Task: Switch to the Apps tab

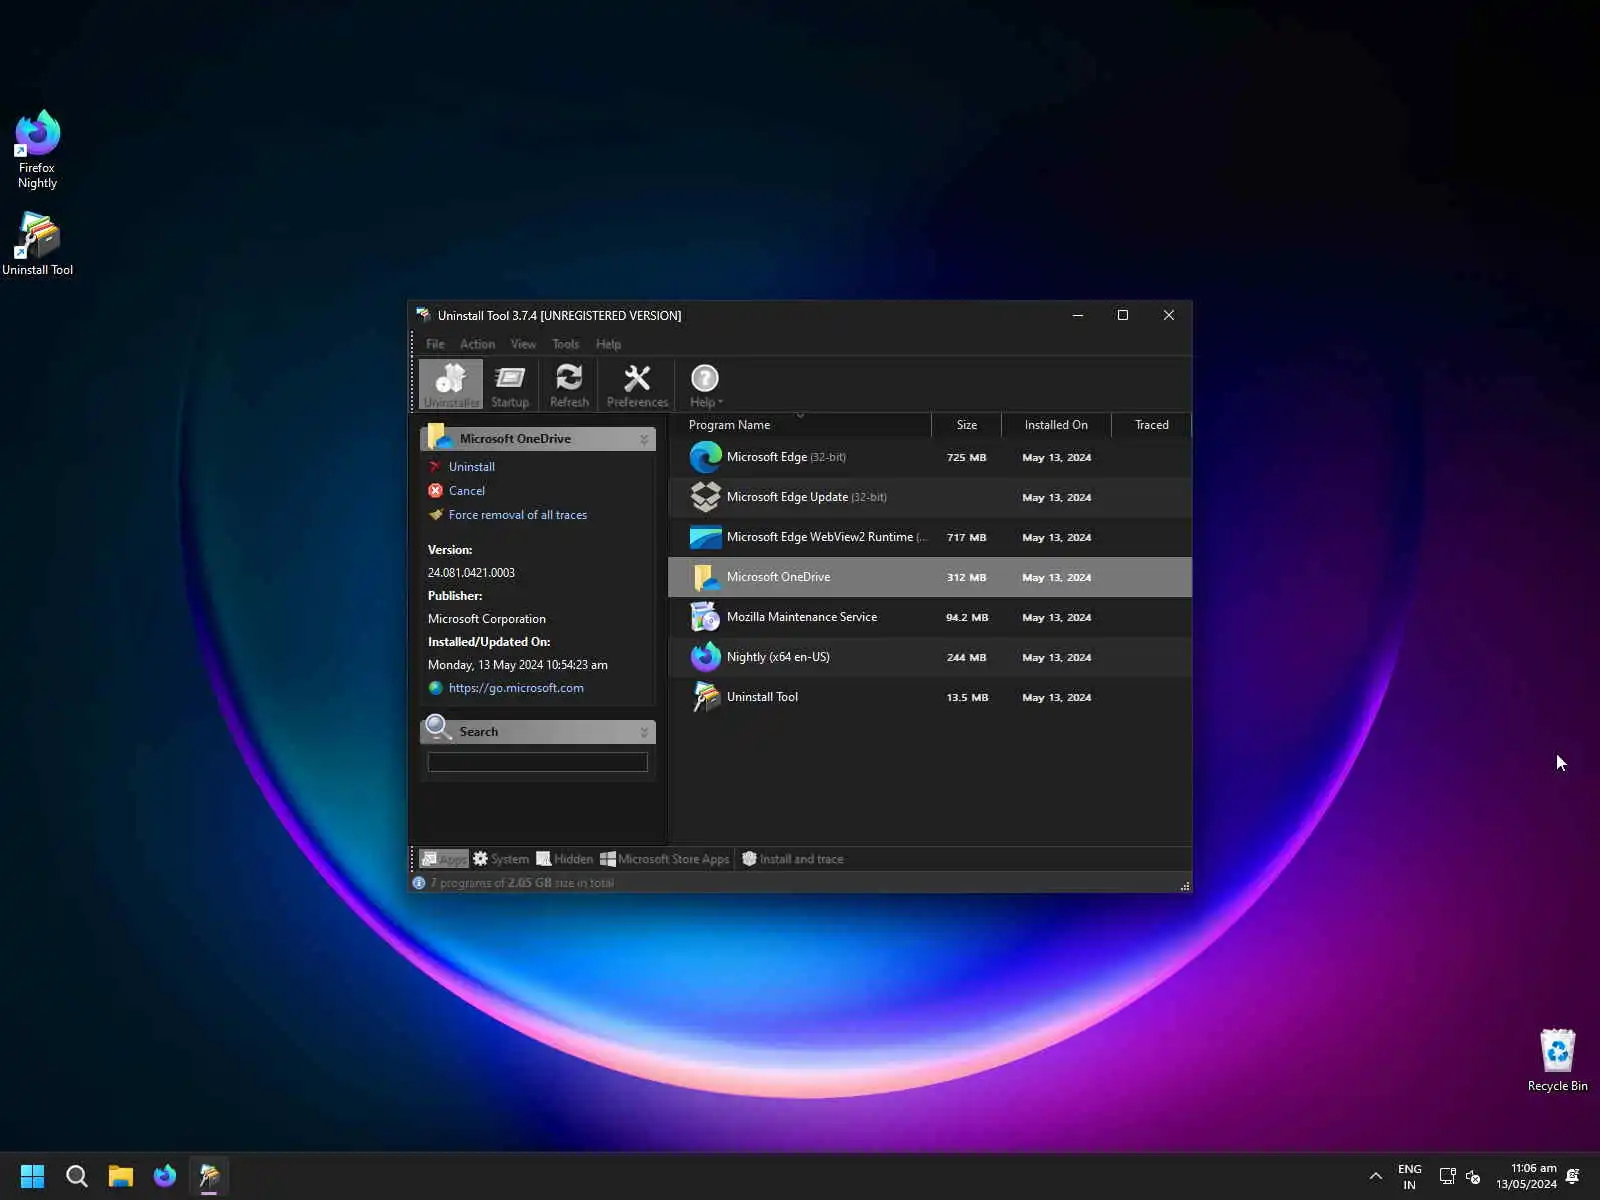Action: pyautogui.click(x=444, y=859)
